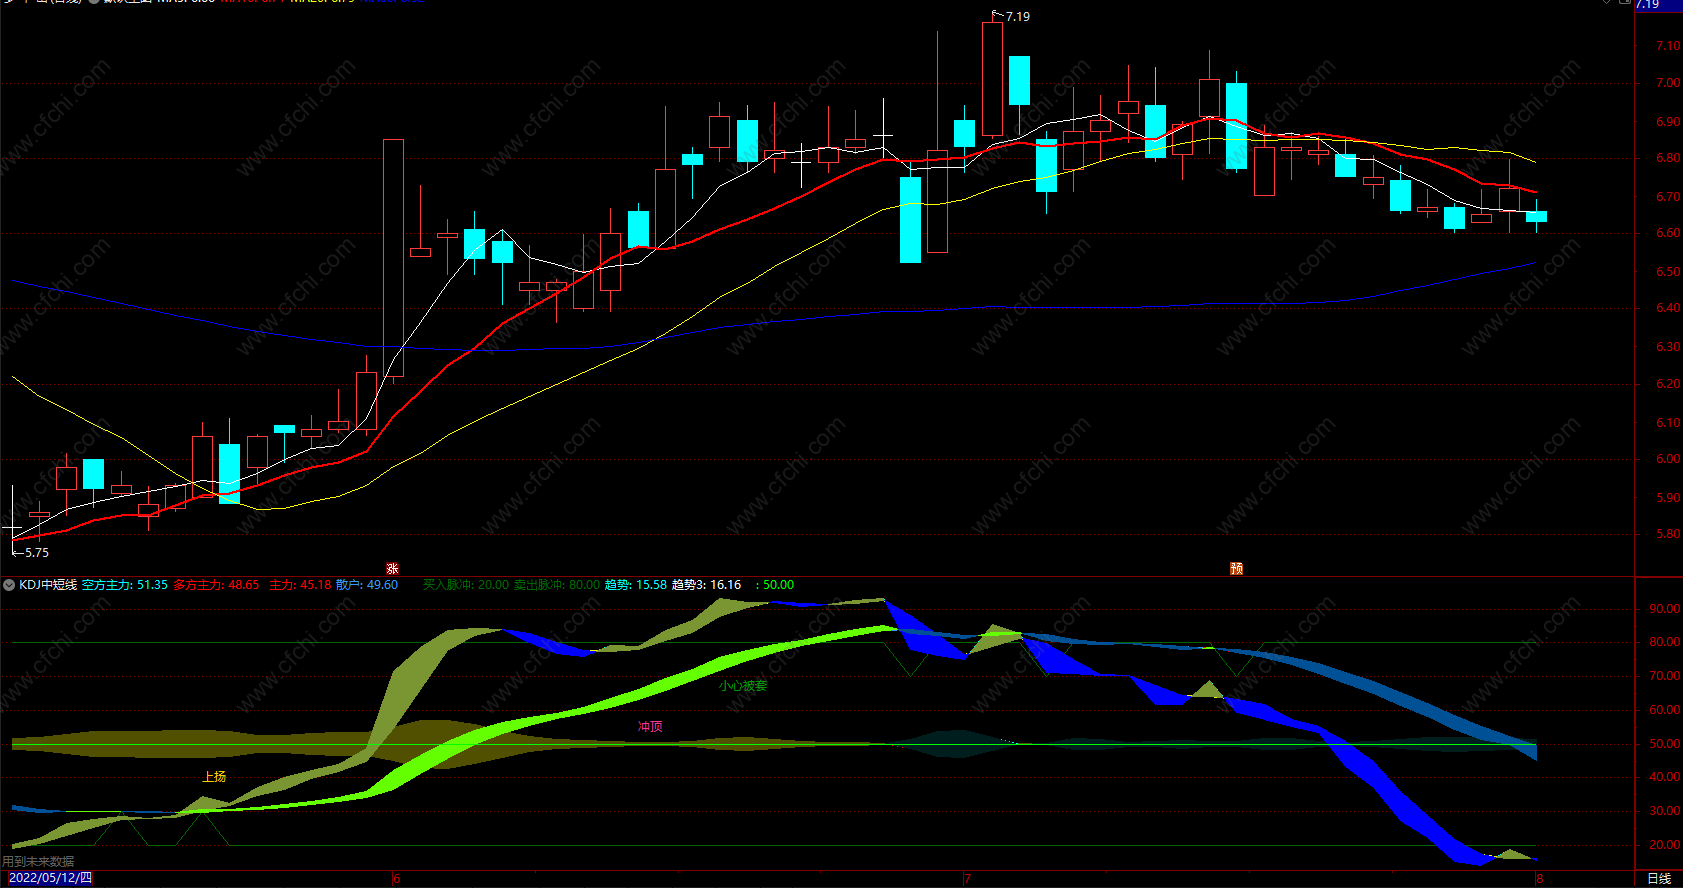The width and height of the screenshot is (1683, 888).
Task: Click the 主力: 45.18 value
Action: 300,585
